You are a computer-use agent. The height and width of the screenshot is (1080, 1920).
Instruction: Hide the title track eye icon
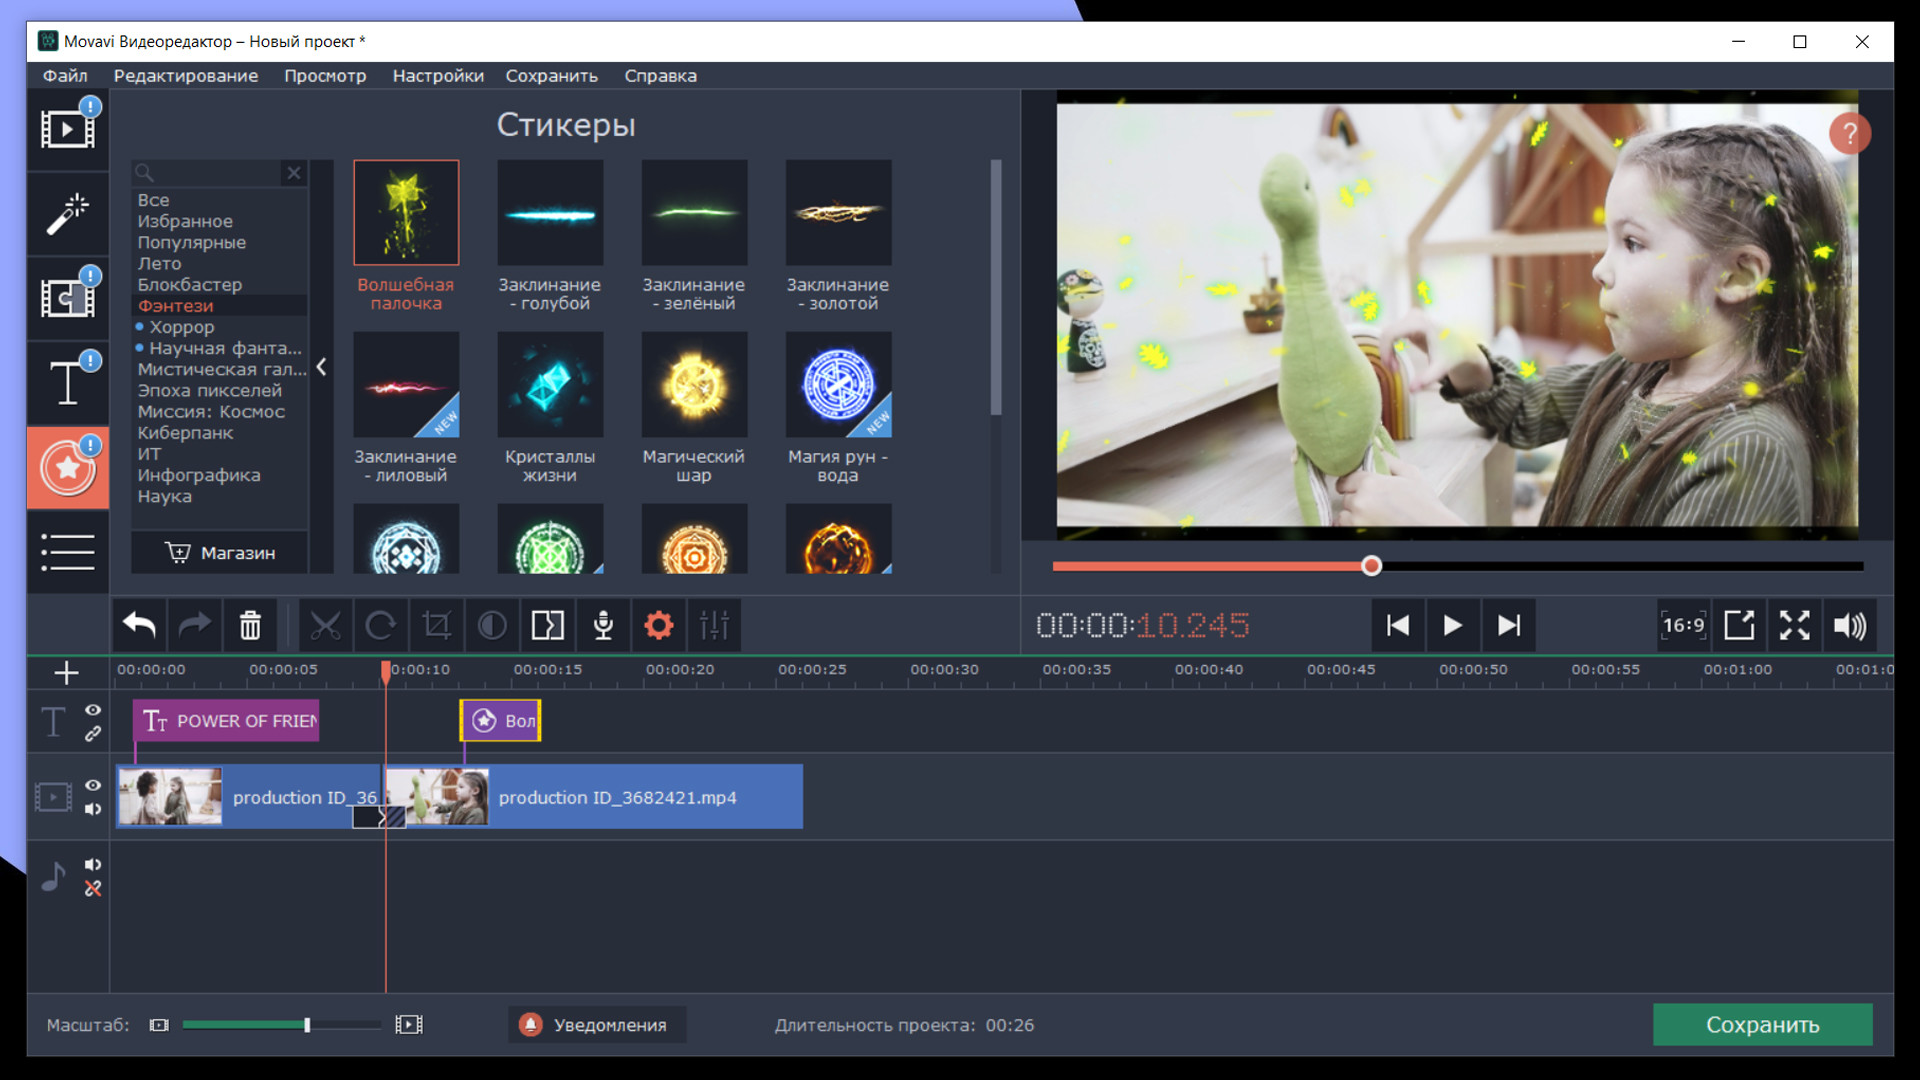[x=93, y=709]
